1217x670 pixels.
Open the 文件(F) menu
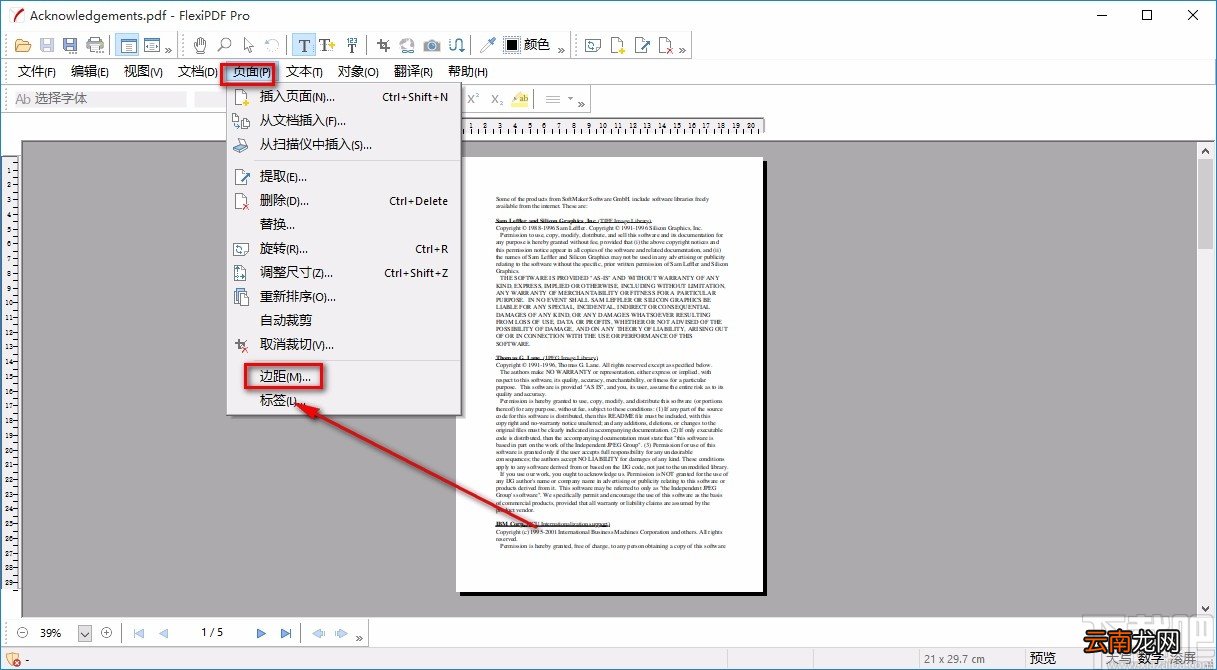click(x=37, y=72)
